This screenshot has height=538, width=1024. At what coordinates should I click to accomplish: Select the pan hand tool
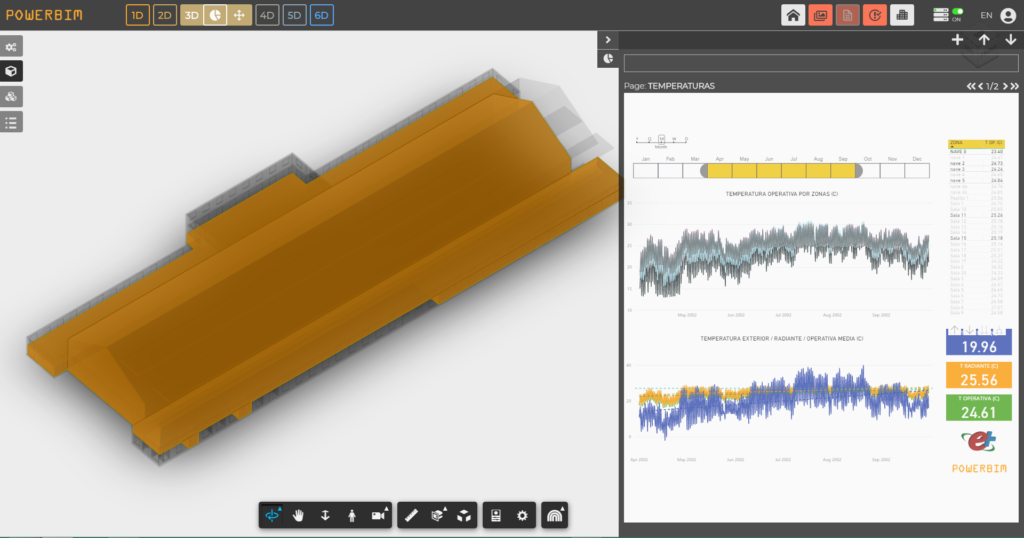click(298, 516)
